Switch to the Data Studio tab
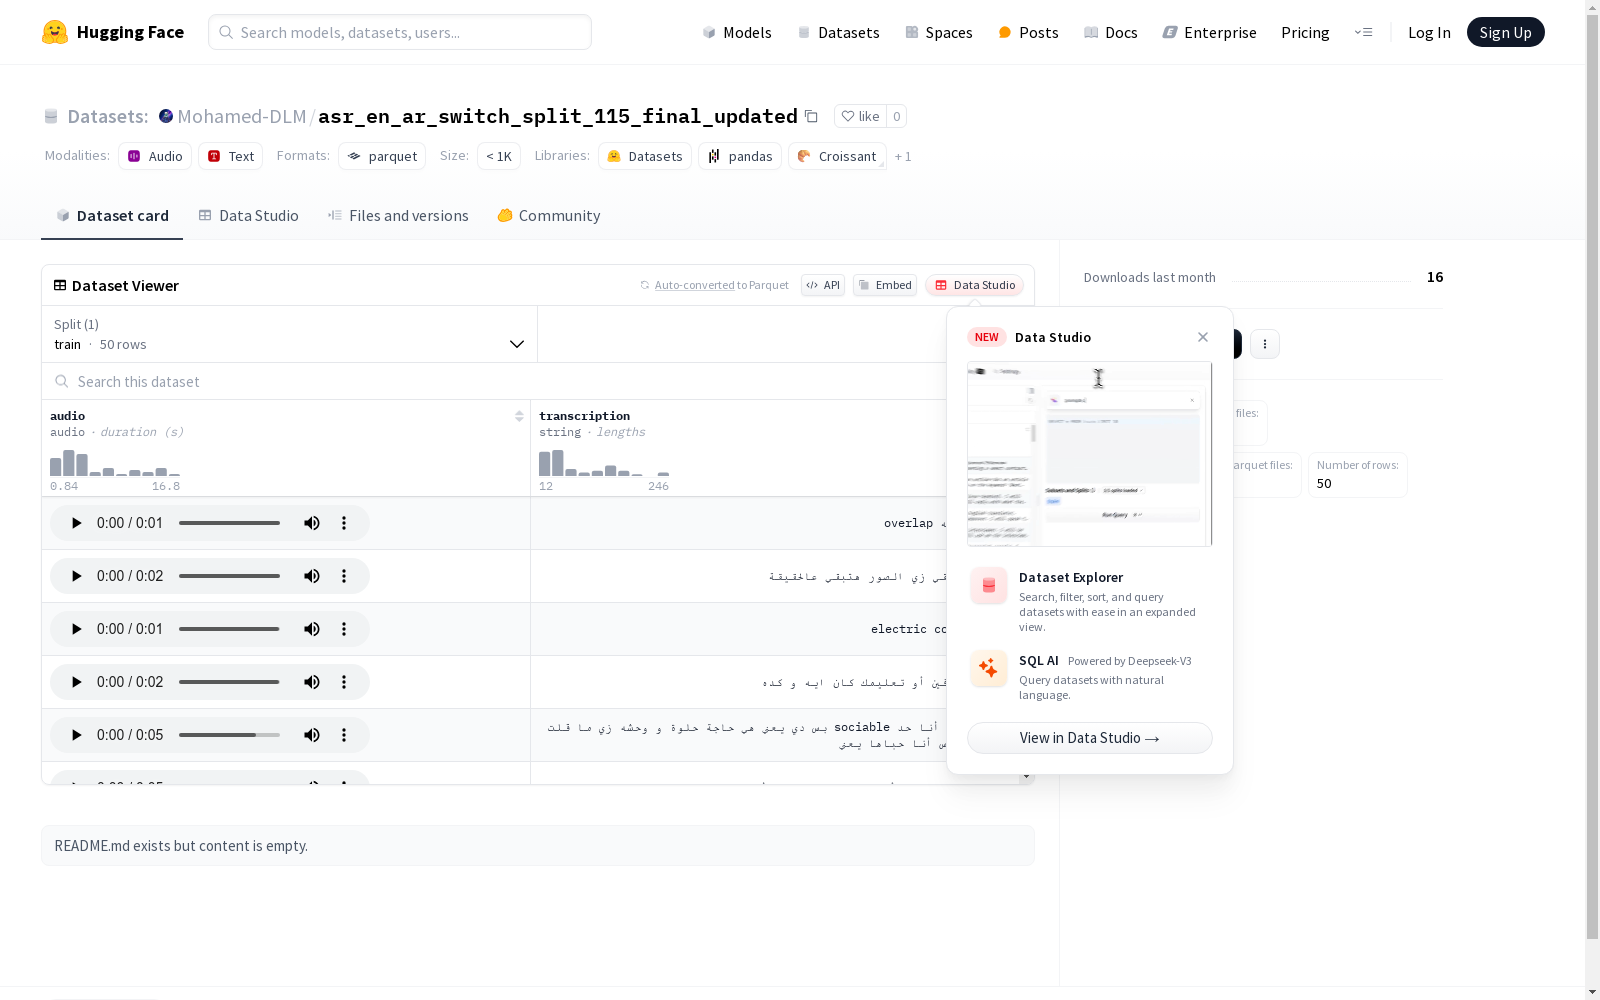 248,216
